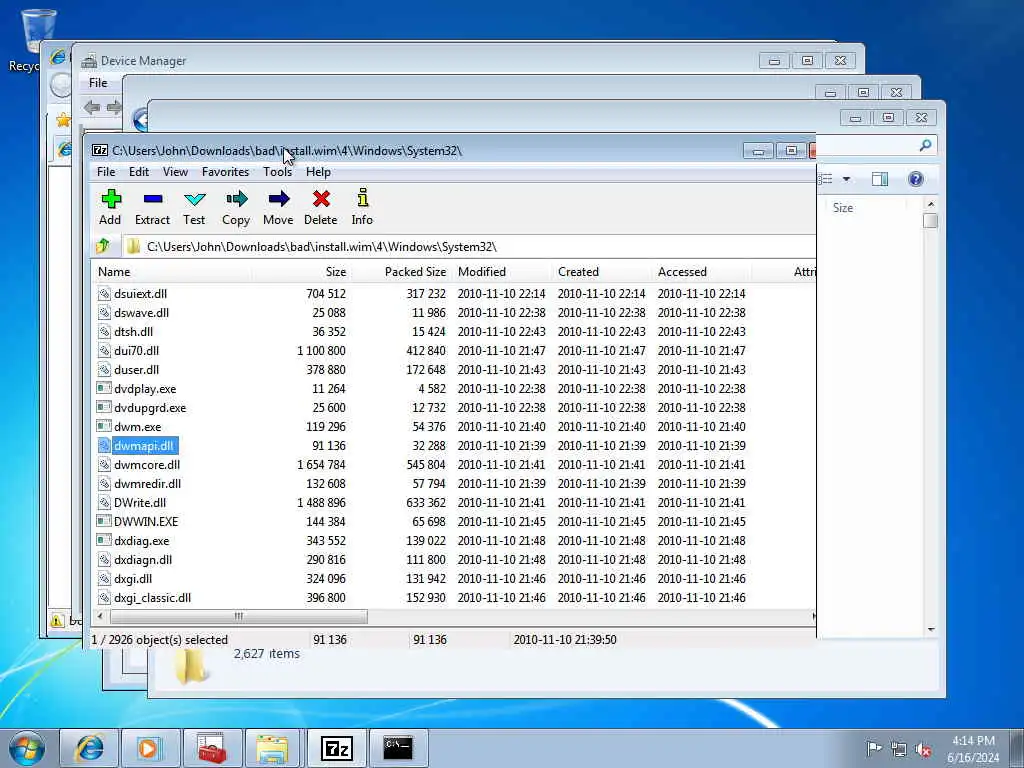The width and height of the screenshot is (1024, 768).
Task: Toggle the Explorer preview pane icon
Action: click(x=880, y=179)
